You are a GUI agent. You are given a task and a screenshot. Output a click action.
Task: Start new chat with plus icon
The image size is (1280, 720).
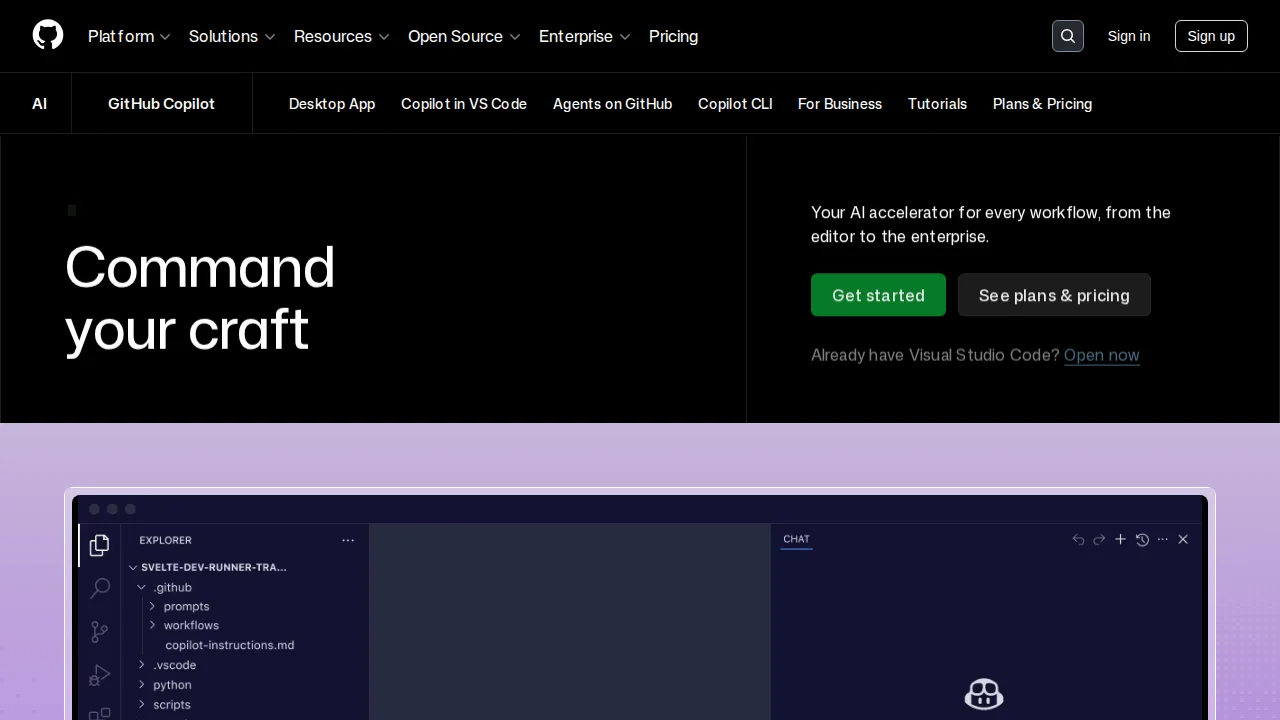point(1120,539)
